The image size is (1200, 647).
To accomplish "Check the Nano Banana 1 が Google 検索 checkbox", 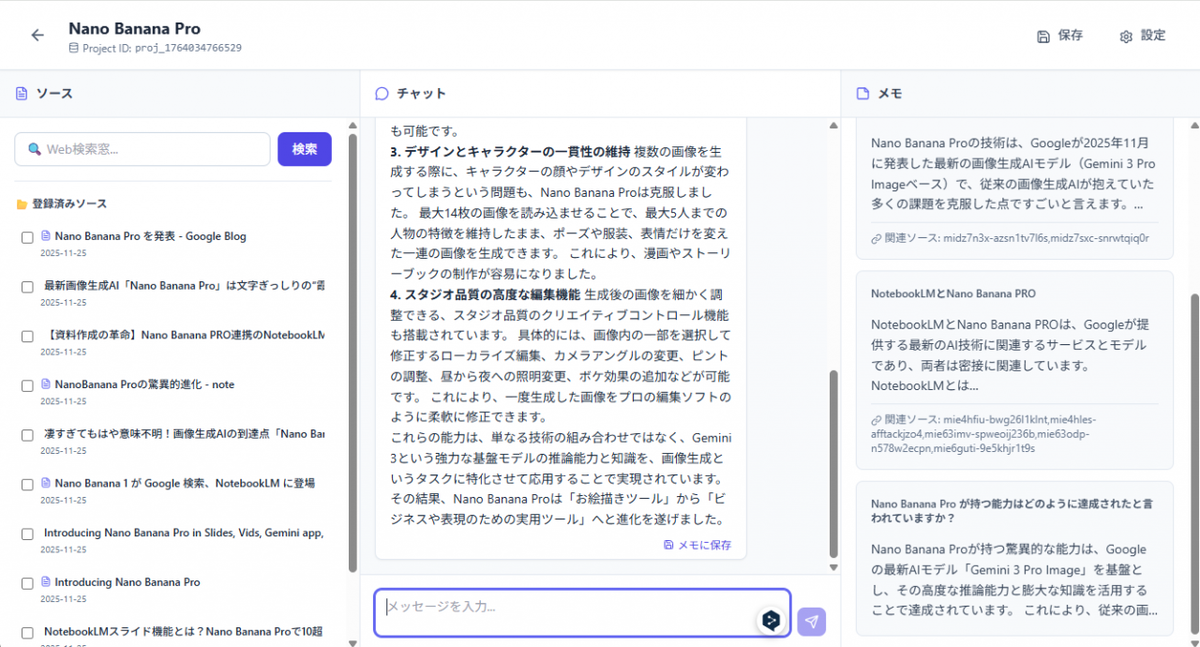I will point(27,485).
